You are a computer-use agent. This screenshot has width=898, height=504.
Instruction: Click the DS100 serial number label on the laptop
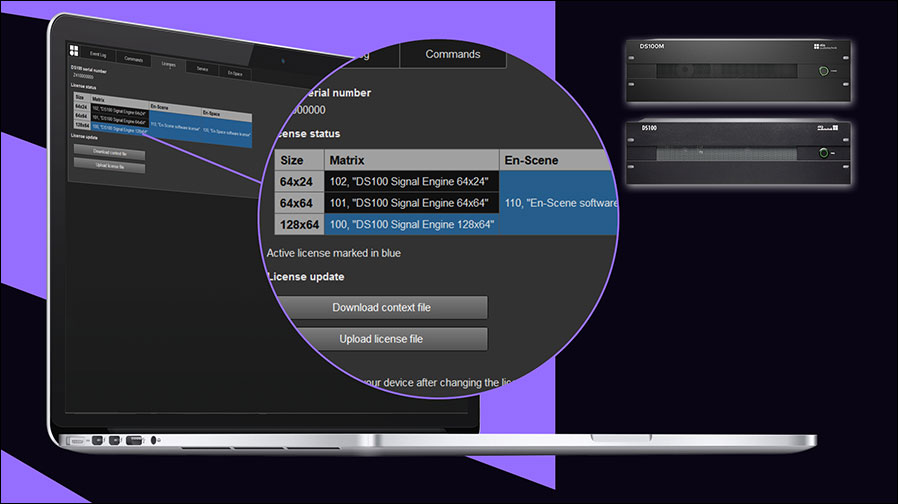coord(89,69)
